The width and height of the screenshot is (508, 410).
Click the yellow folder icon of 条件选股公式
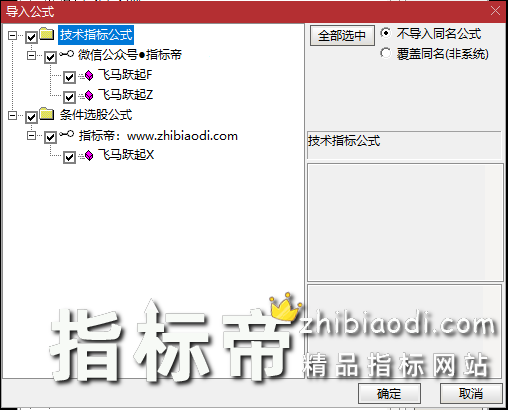(x=47, y=114)
